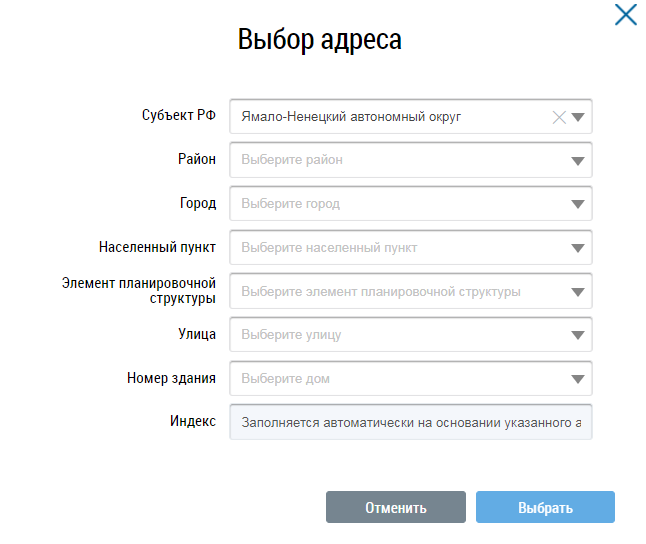Click the Индекс auto-filled field

[410, 422]
